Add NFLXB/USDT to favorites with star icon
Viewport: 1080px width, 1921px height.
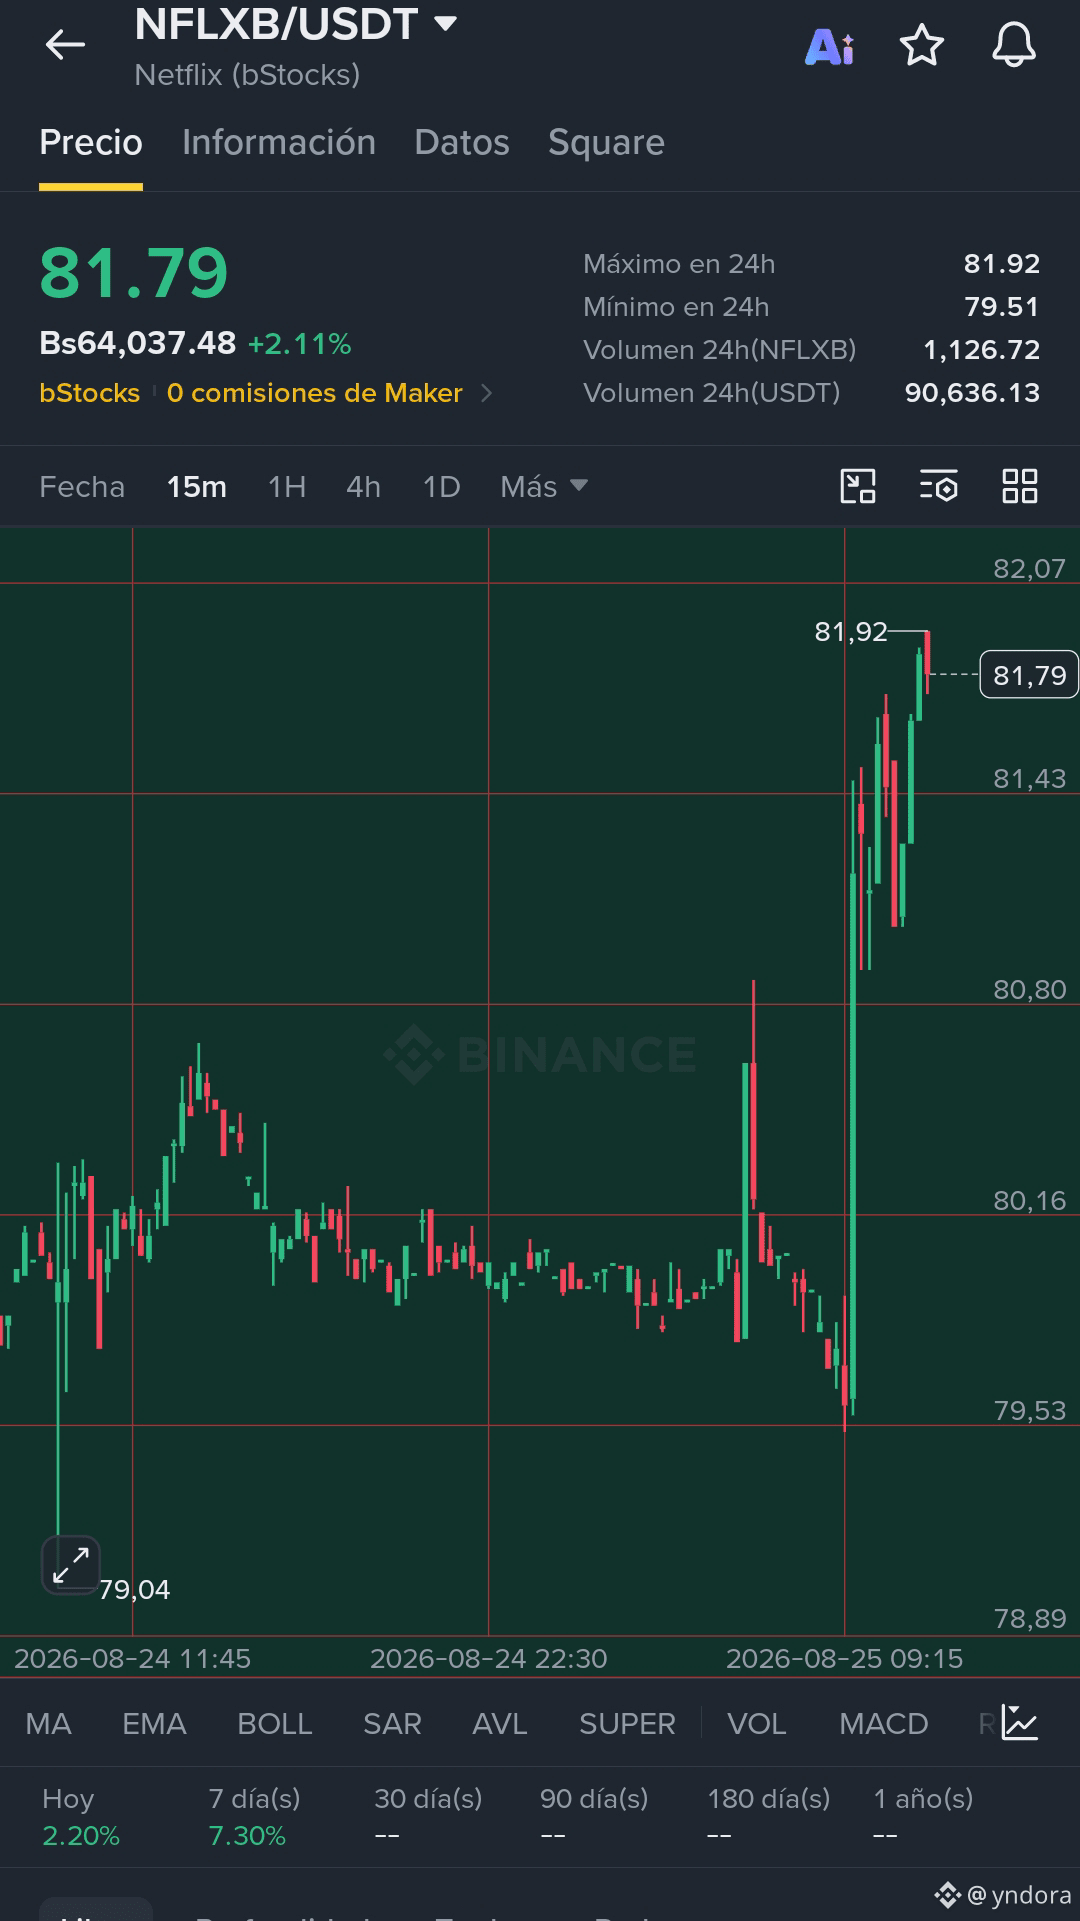(921, 46)
